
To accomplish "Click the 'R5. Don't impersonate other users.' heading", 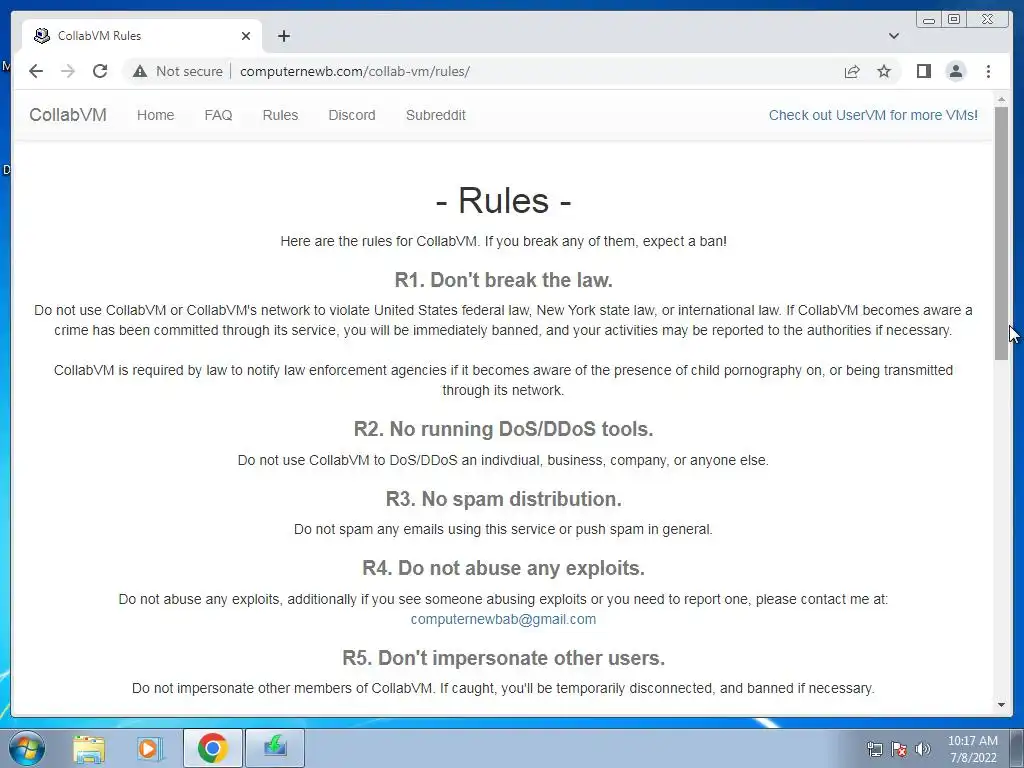I will coord(504,658).
